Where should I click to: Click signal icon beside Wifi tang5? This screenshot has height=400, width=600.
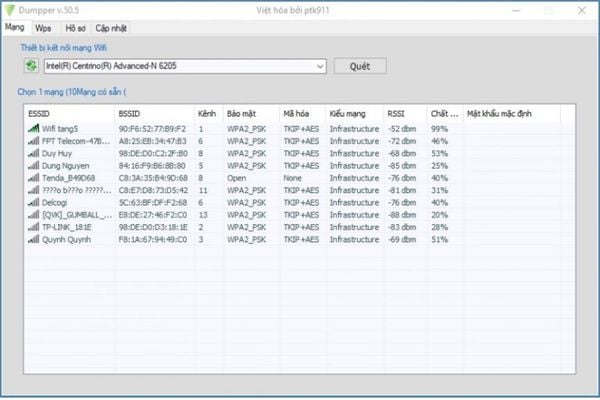(x=34, y=129)
